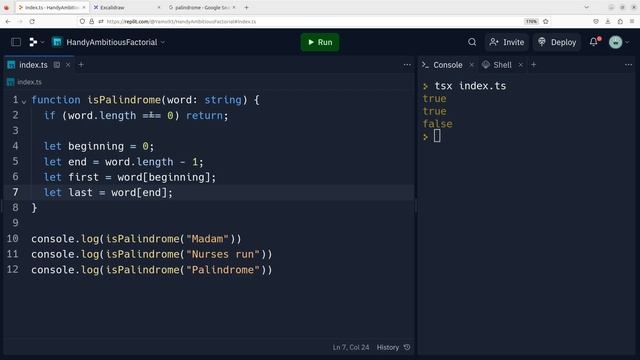Open the browser extensions icon

point(620,21)
